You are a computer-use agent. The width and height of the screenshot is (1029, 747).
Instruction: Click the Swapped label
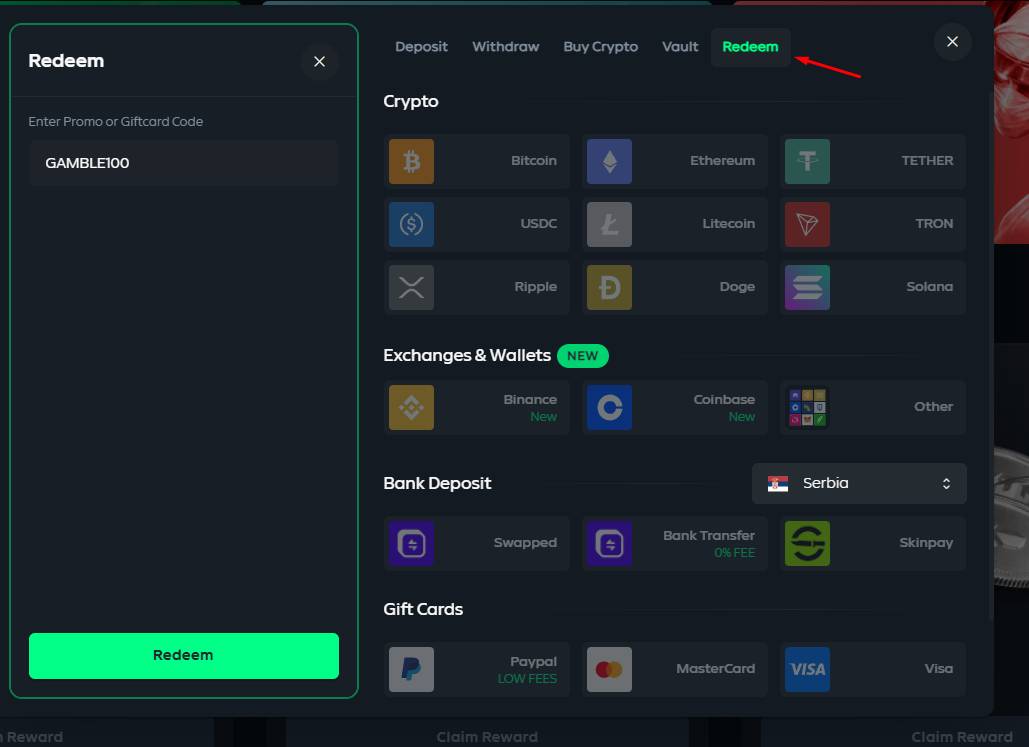[525, 543]
